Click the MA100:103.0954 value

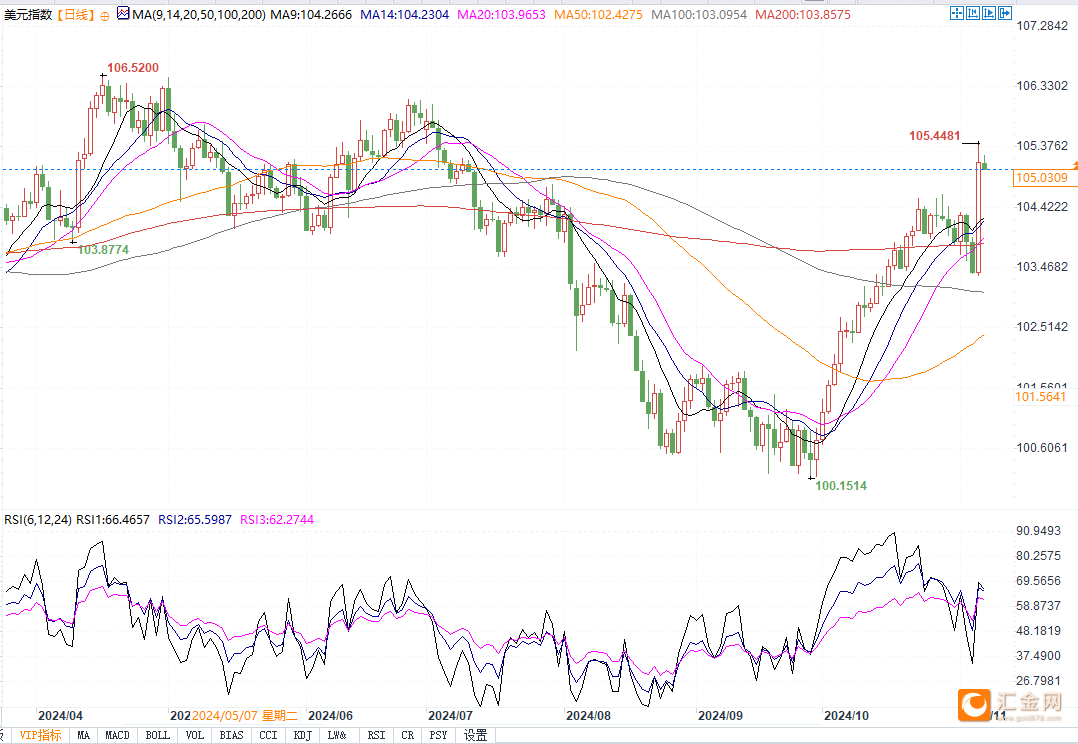coord(698,14)
